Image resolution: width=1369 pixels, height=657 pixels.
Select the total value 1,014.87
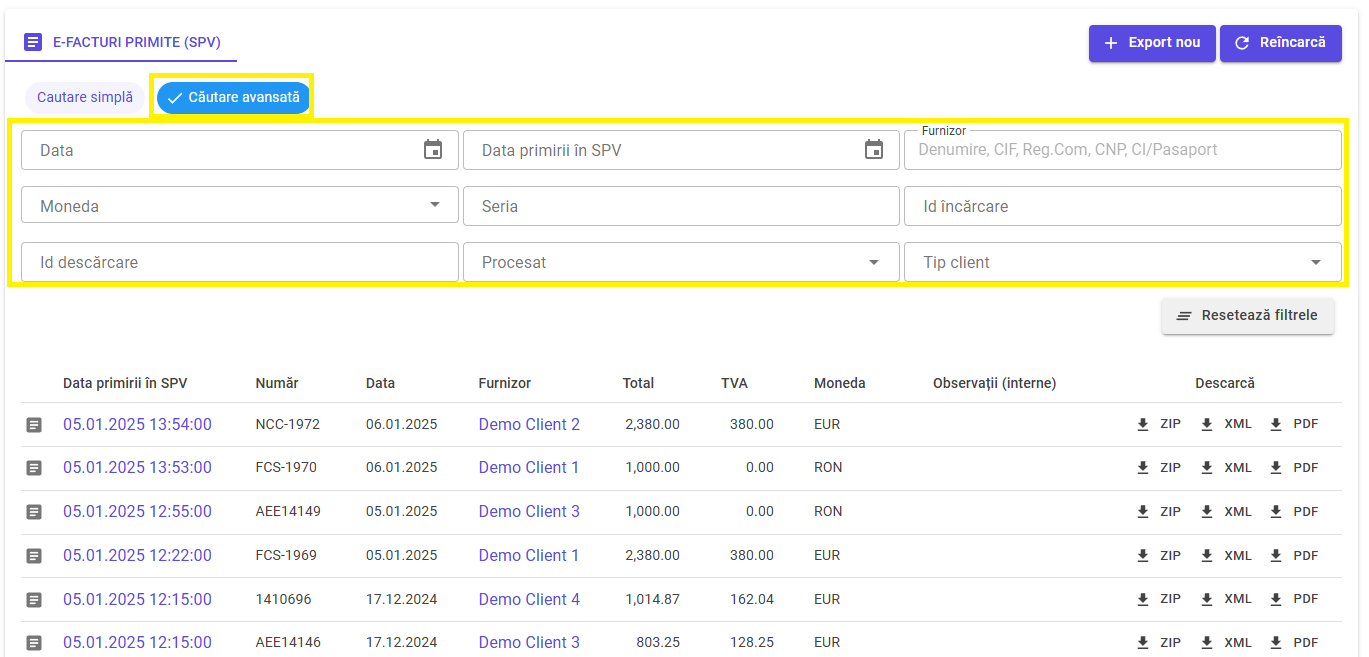(x=652, y=600)
